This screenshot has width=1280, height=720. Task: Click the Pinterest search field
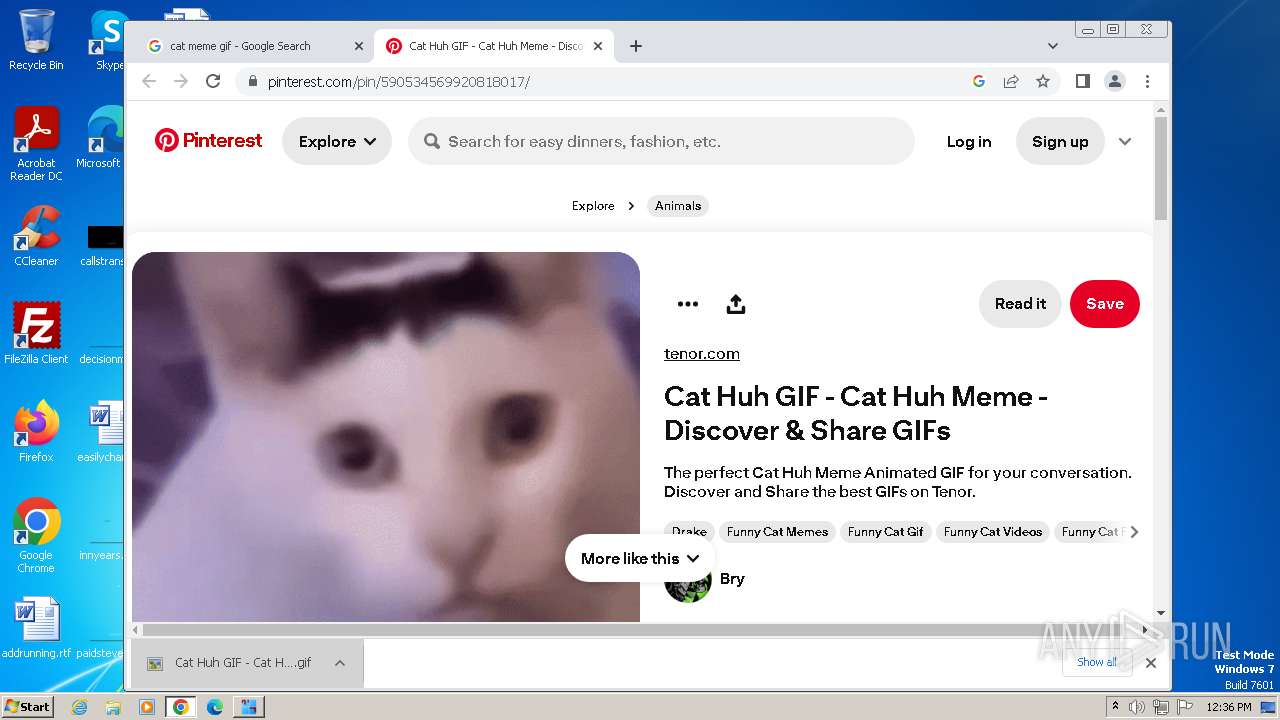click(661, 141)
